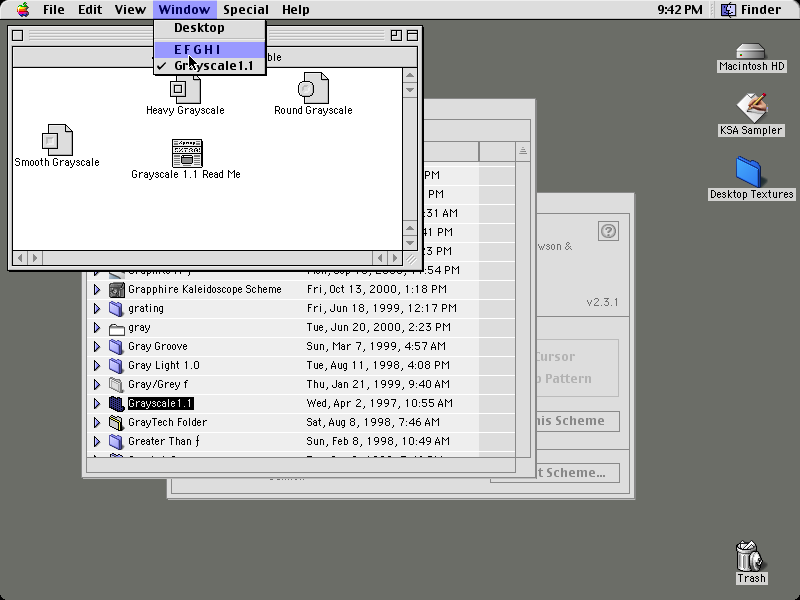This screenshot has width=800, height=600.
Task: Select the Trash icon
Action: coord(749,556)
